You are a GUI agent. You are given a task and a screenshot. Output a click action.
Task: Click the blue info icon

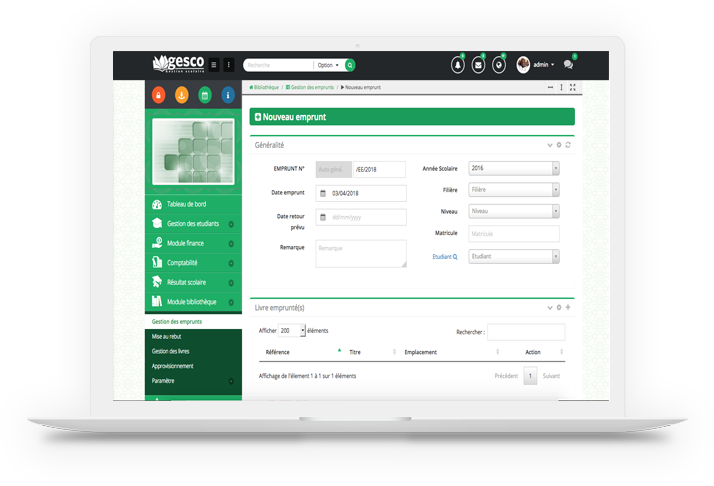click(x=228, y=95)
